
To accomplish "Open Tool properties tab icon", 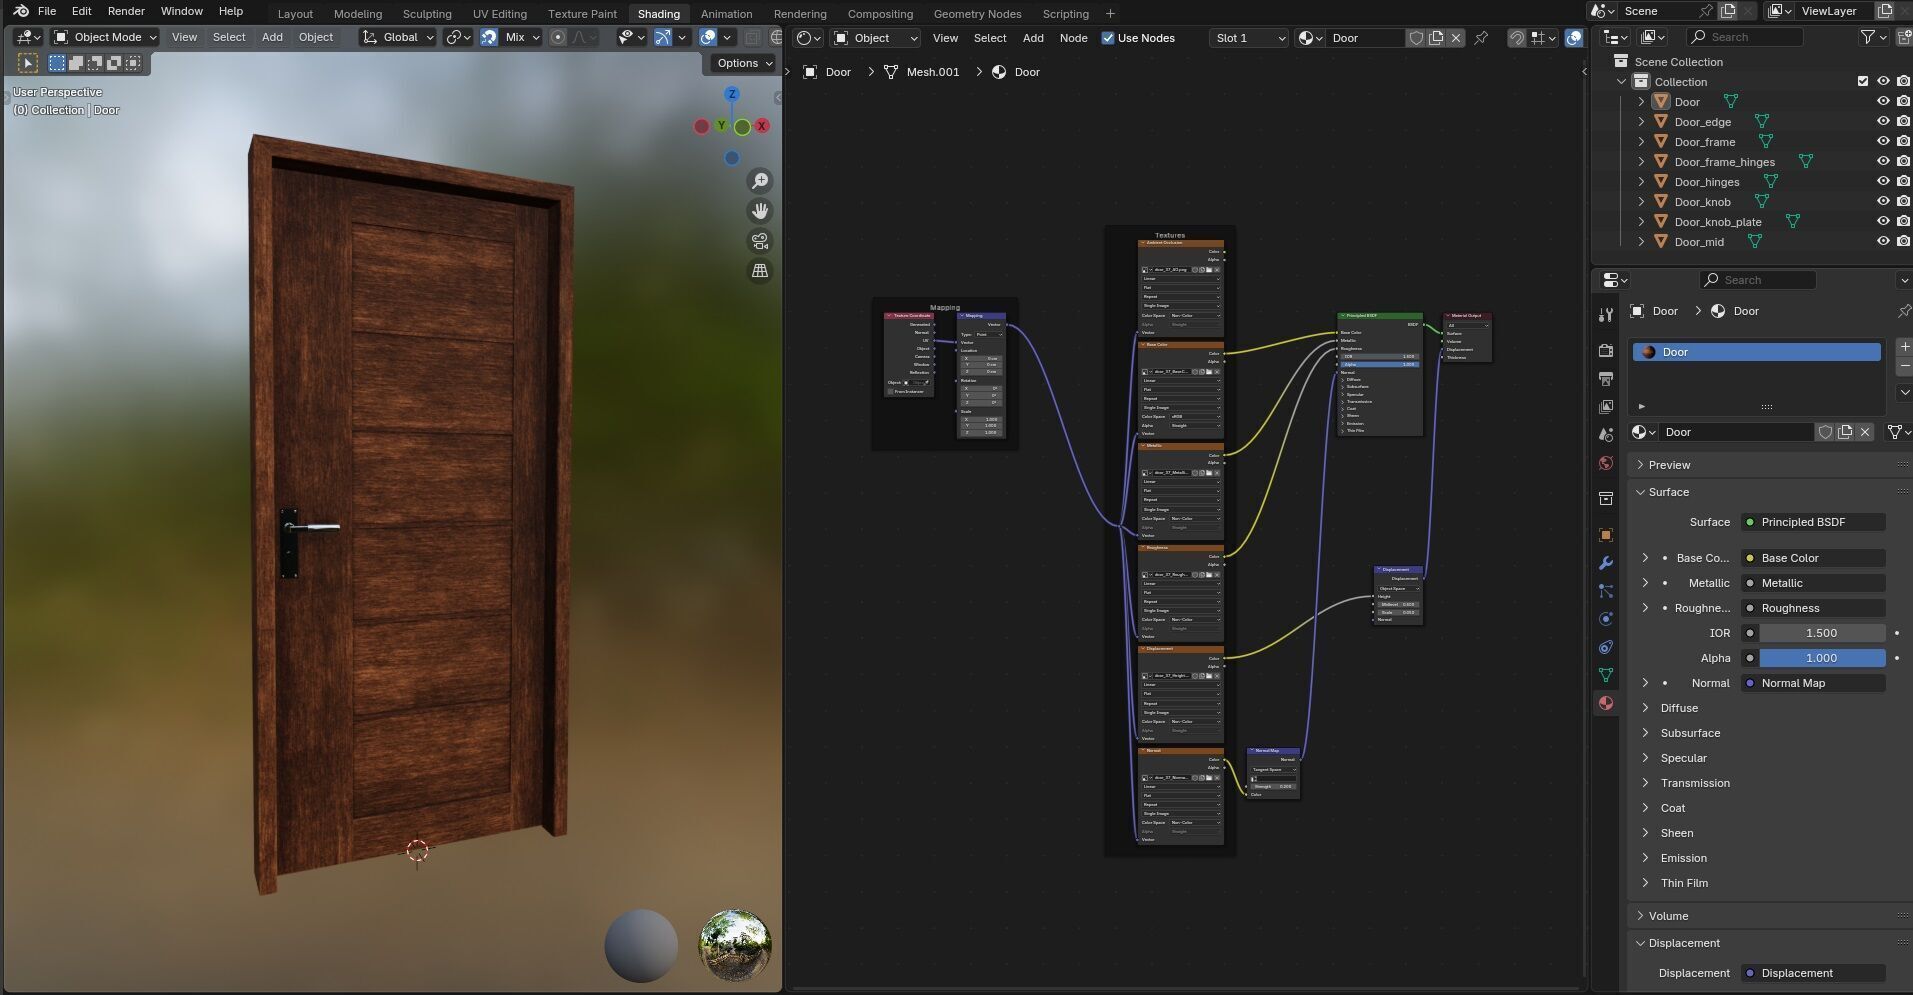I will pos(1606,314).
